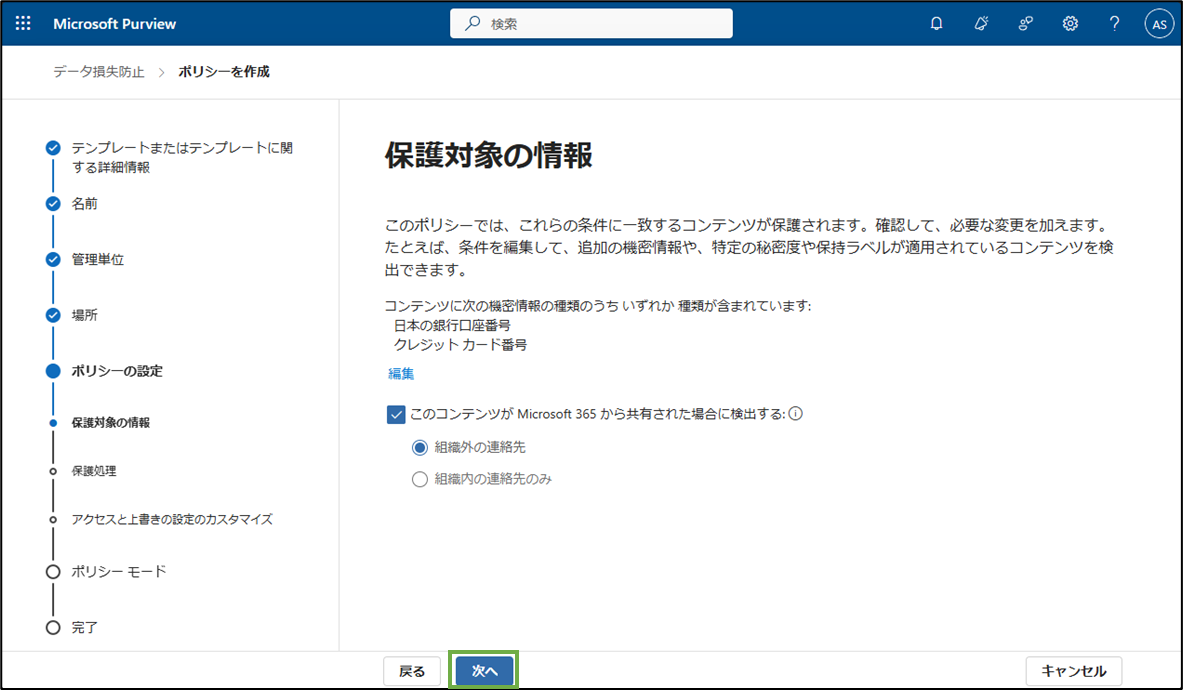Screen dimensions: 1183x690
Task: Click the 保護対象の情報 page heading
Action: (489, 155)
